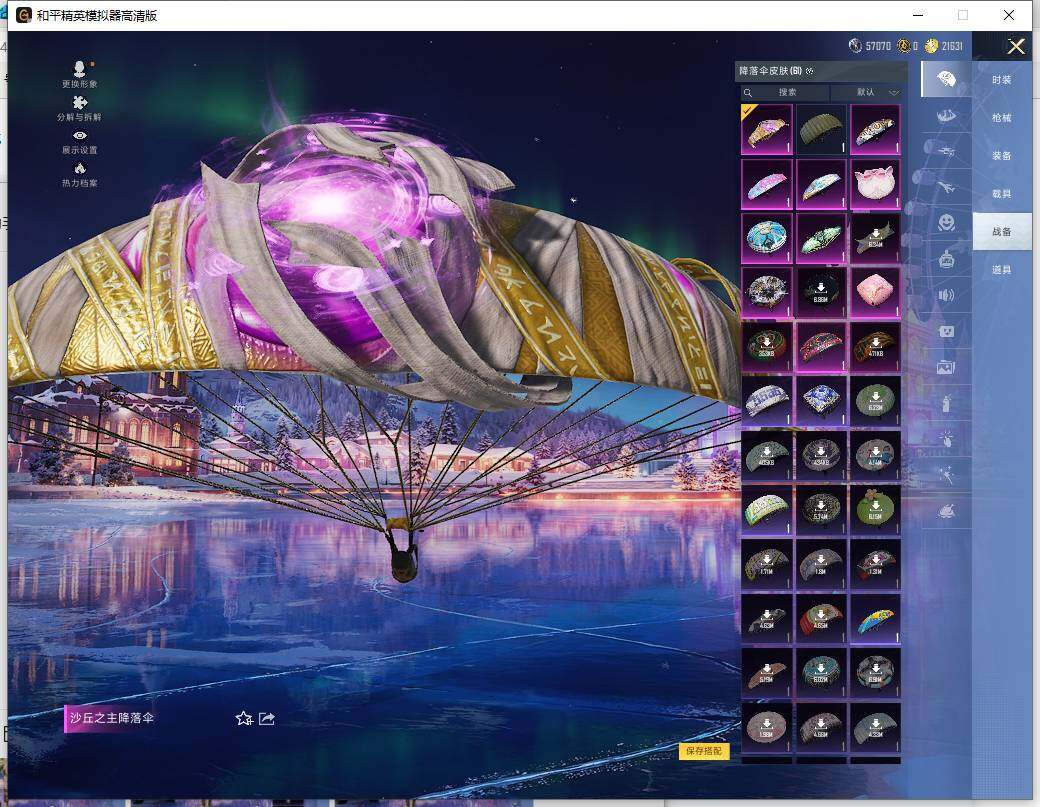
Task: Switch to 时装 fashion tab
Action: point(1002,80)
